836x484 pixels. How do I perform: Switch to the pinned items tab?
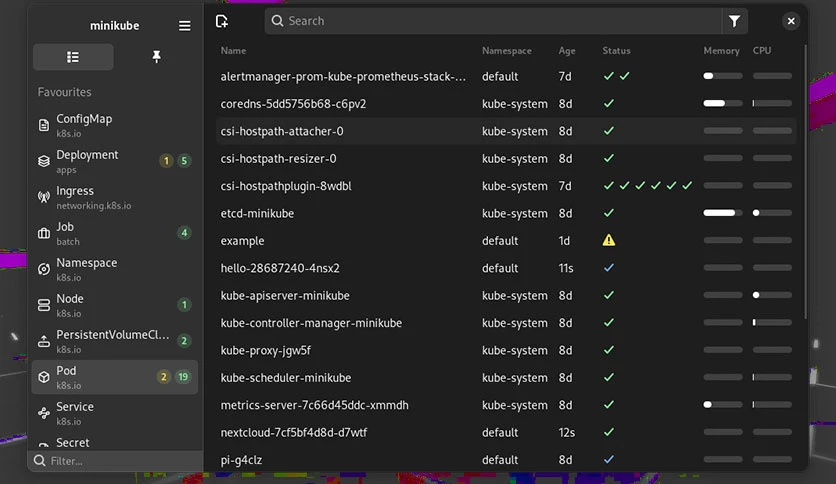(x=156, y=57)
